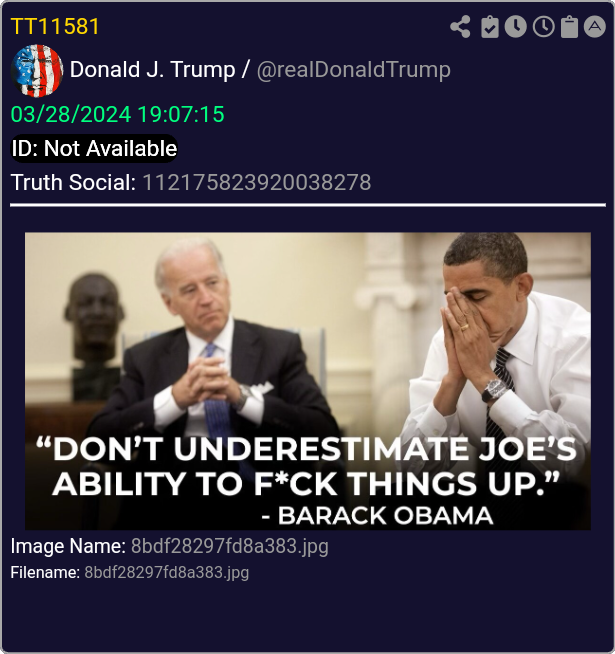615x654 pixels.
Task: Click the clipboard checkmark icon
Action: (x=489, y=27)
